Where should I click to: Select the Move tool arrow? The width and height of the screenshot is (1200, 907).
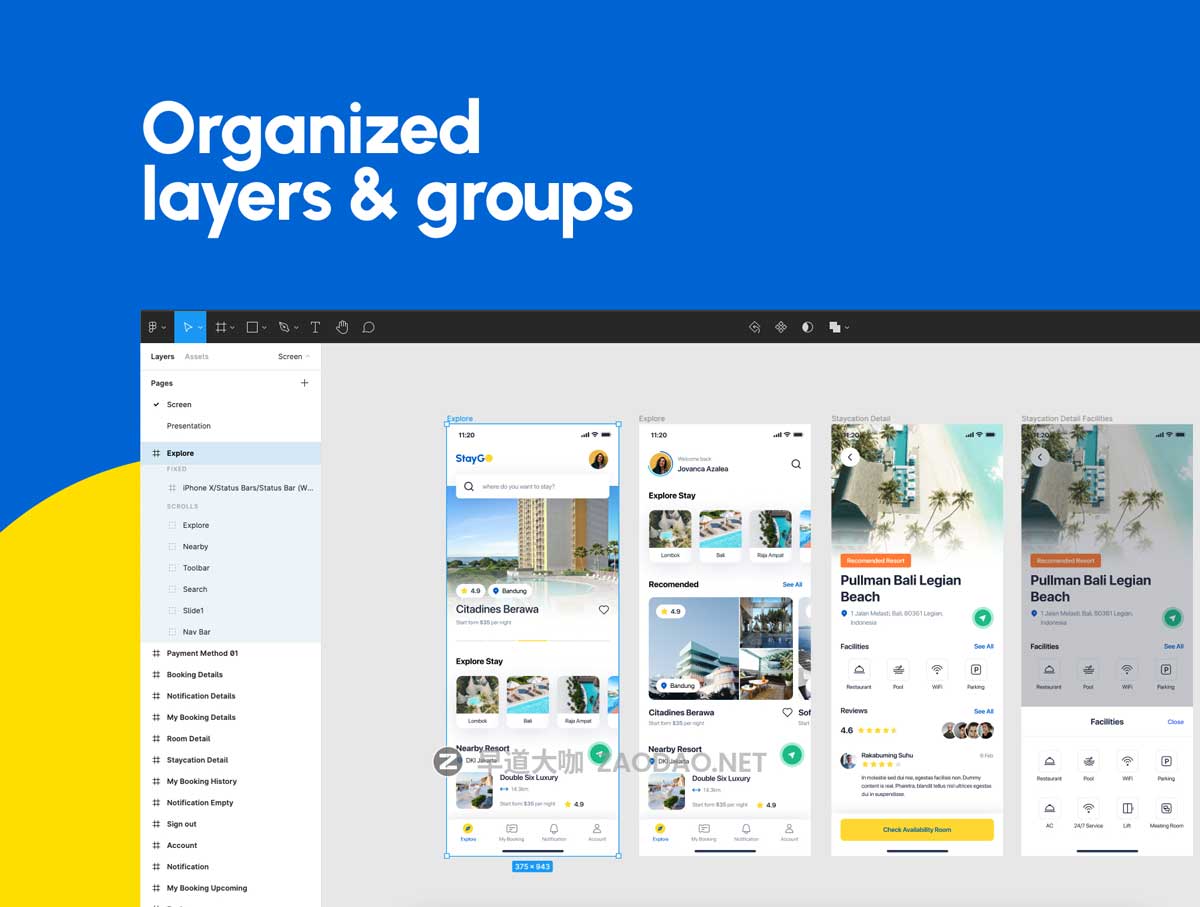[x=187, y=327]
